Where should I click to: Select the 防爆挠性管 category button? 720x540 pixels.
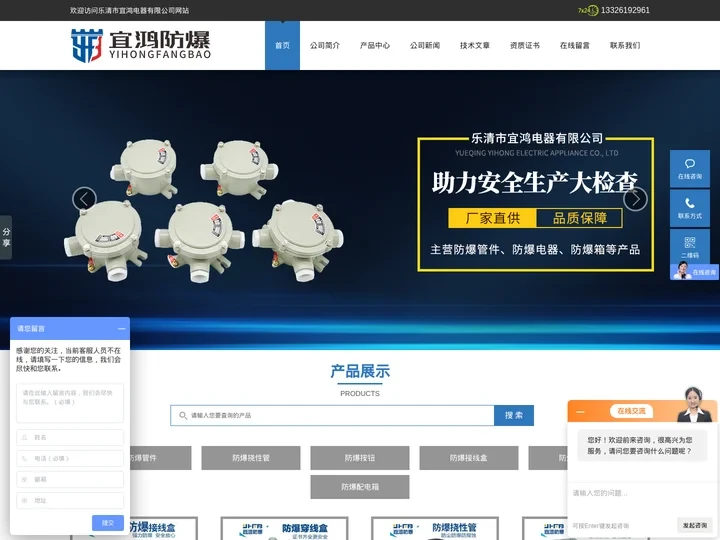pos(251,458)
